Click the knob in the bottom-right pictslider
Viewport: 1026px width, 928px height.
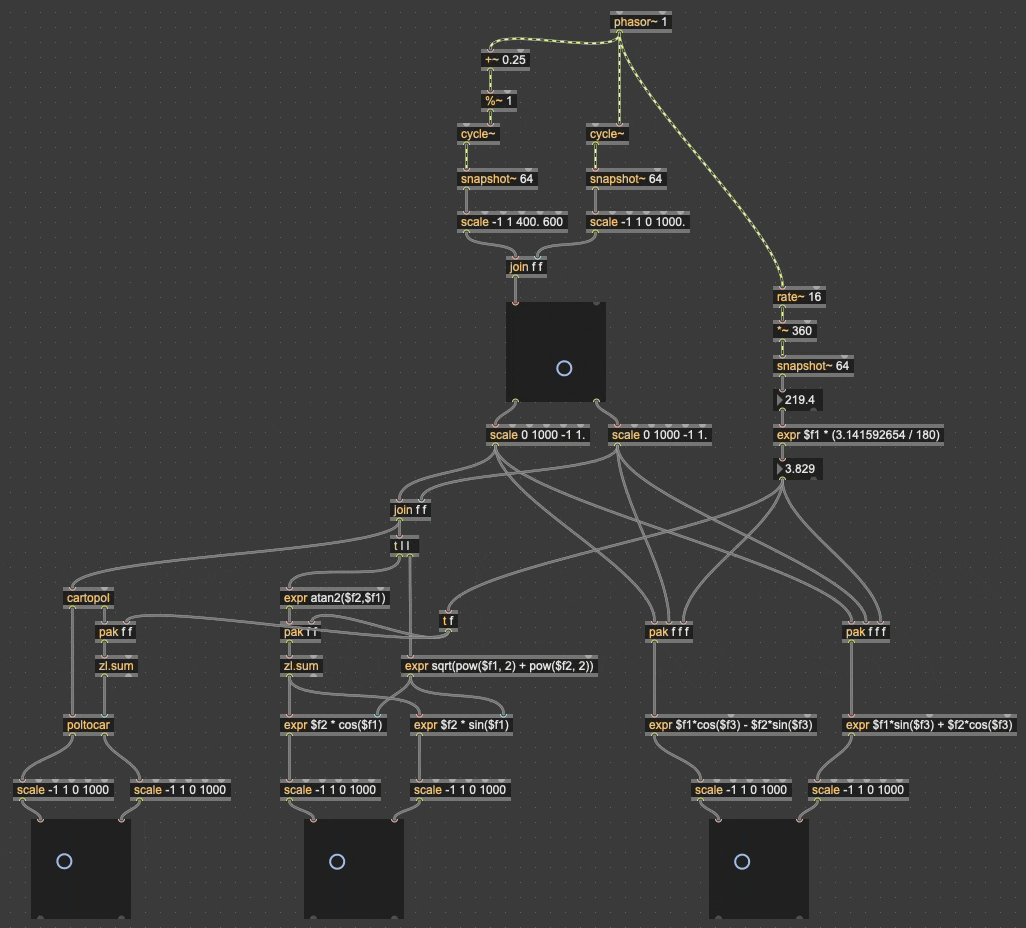(x=742, y=862)
